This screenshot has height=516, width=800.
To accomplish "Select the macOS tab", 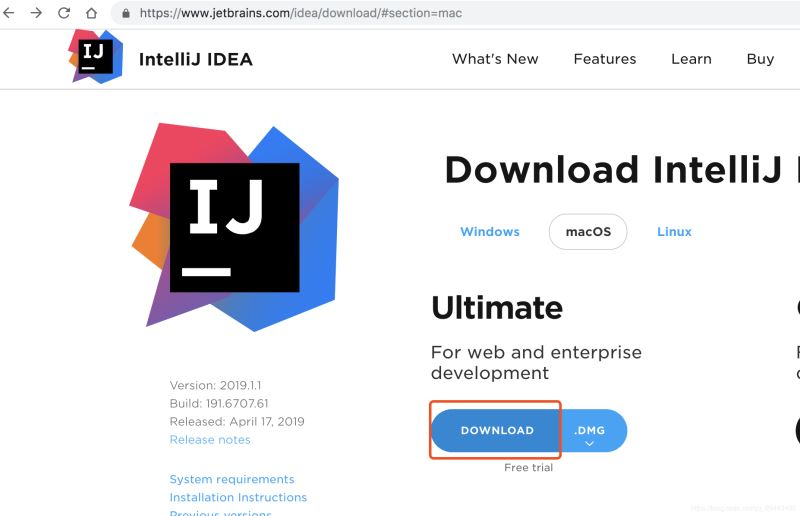I will click(588, 232).
